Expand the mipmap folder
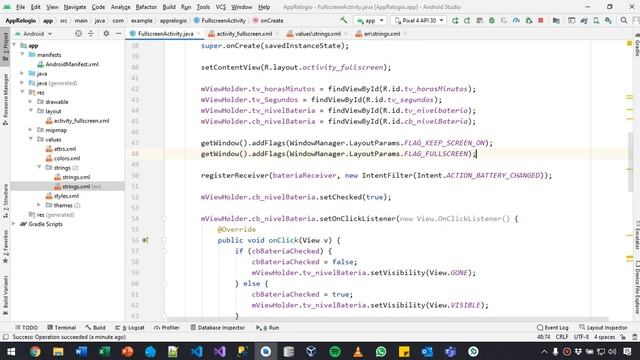 click(31, 130)
